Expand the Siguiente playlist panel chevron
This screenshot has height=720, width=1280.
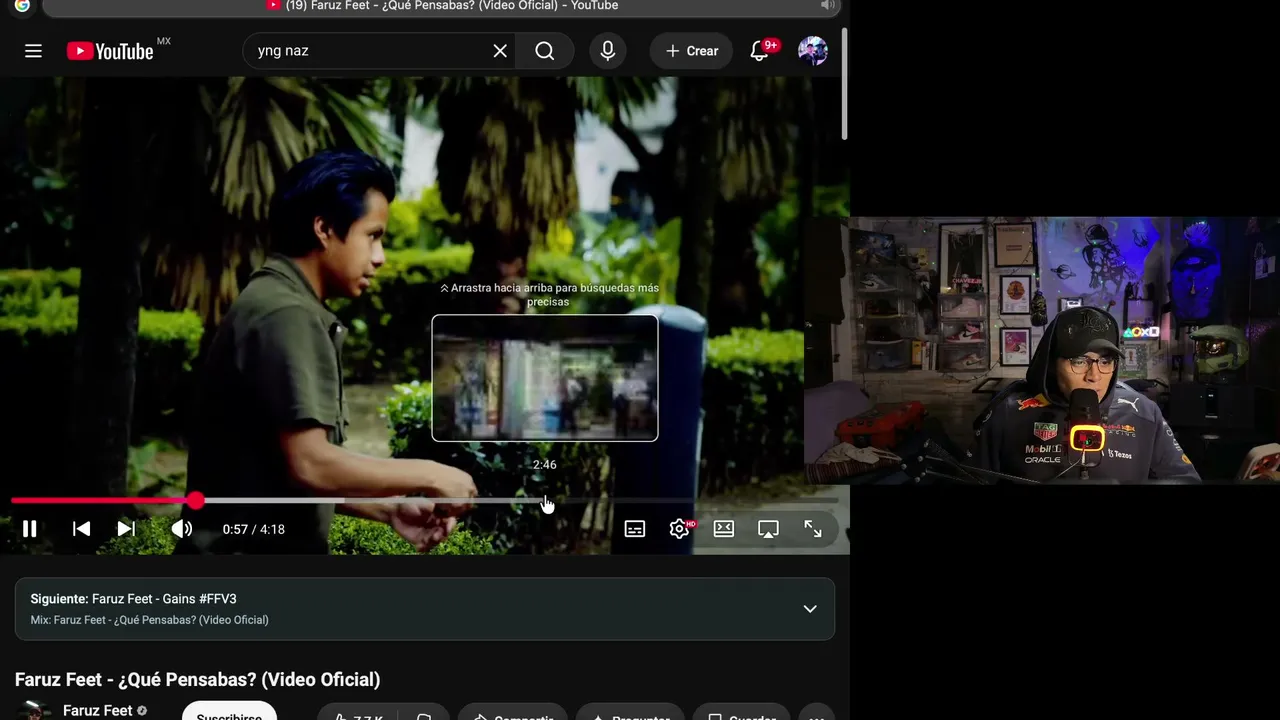tap(810, 609)
